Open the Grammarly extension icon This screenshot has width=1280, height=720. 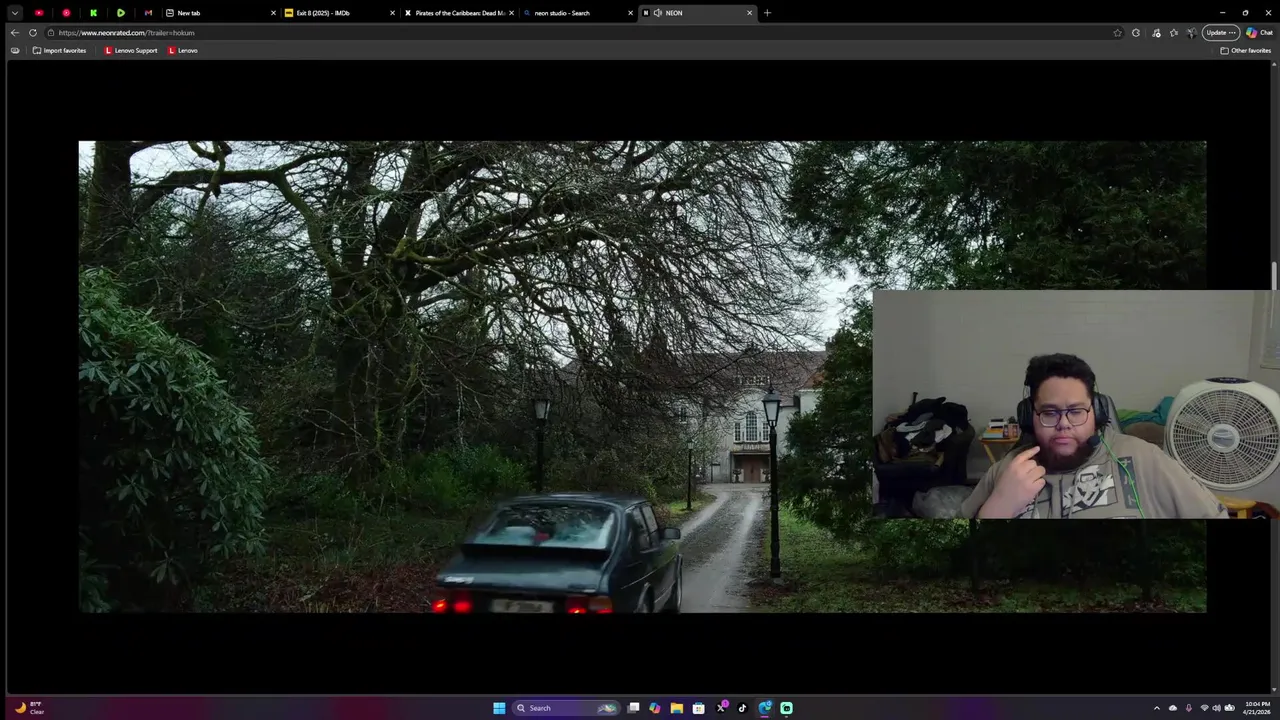(1136, 33)
